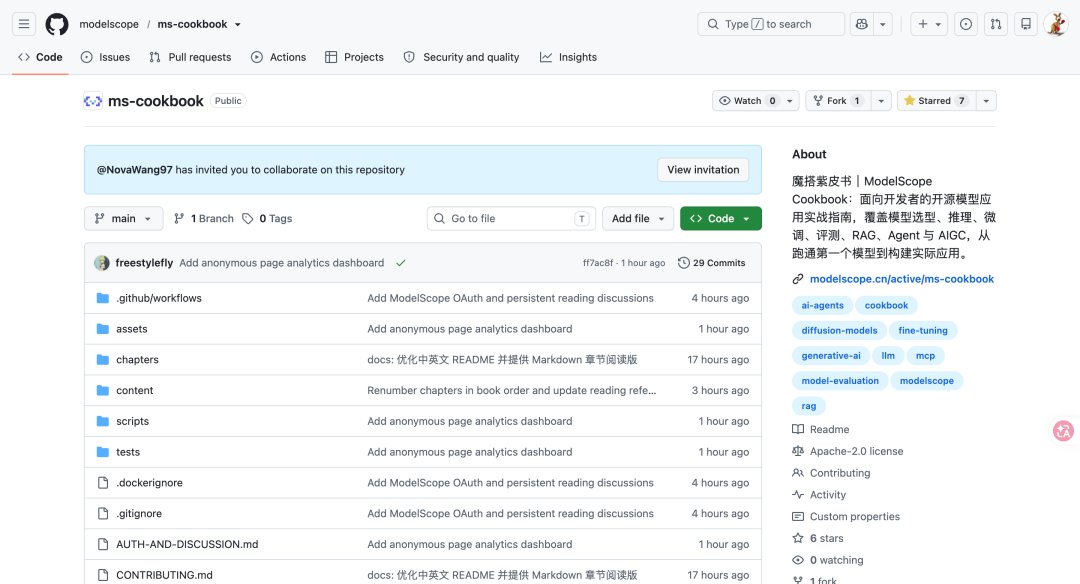Open the Security and quality tab

(x=461, y=57)
